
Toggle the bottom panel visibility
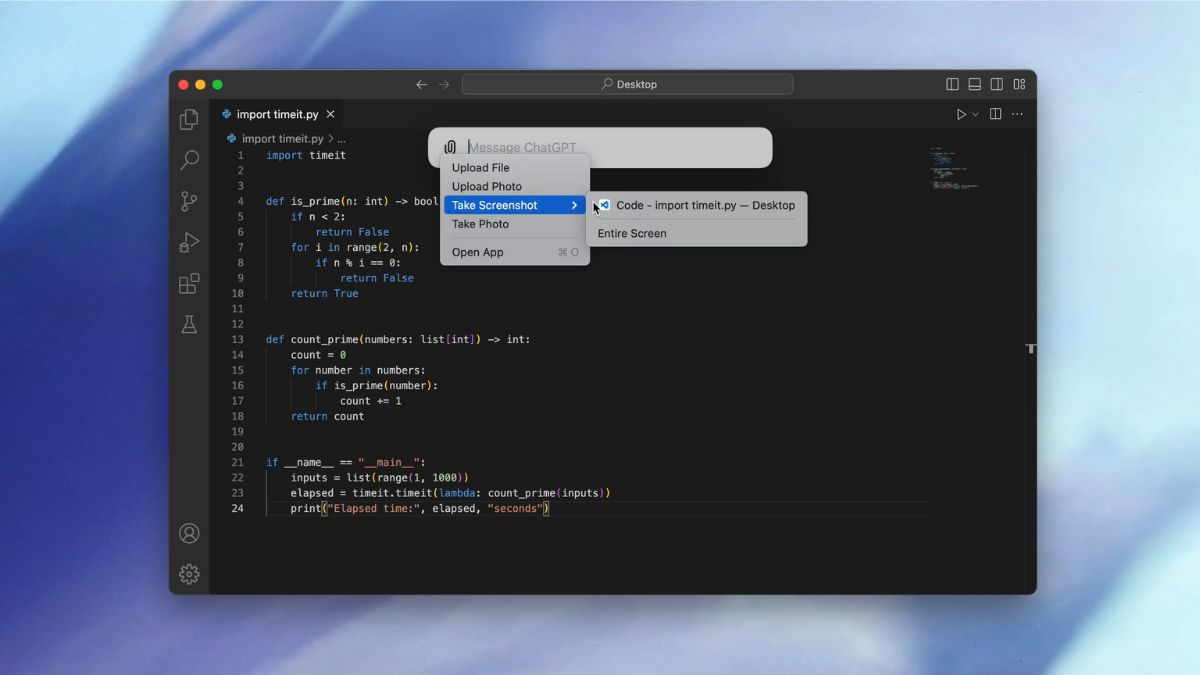pyautogui.click(x=974, y=84)
